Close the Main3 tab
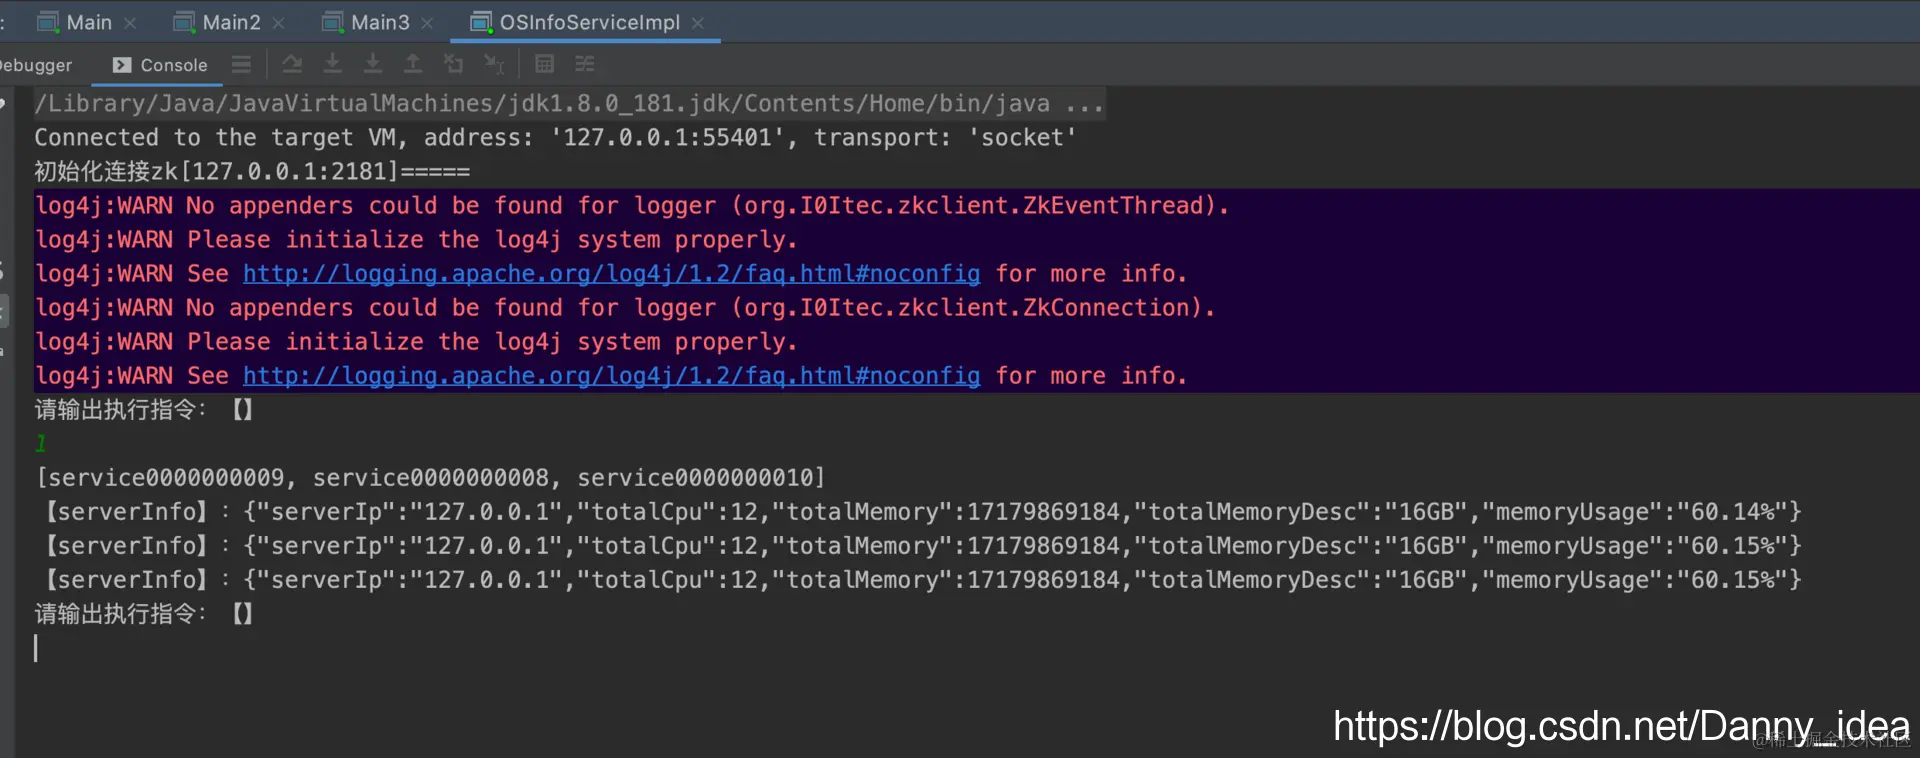1920x758 pixels. tap(427, 23)
